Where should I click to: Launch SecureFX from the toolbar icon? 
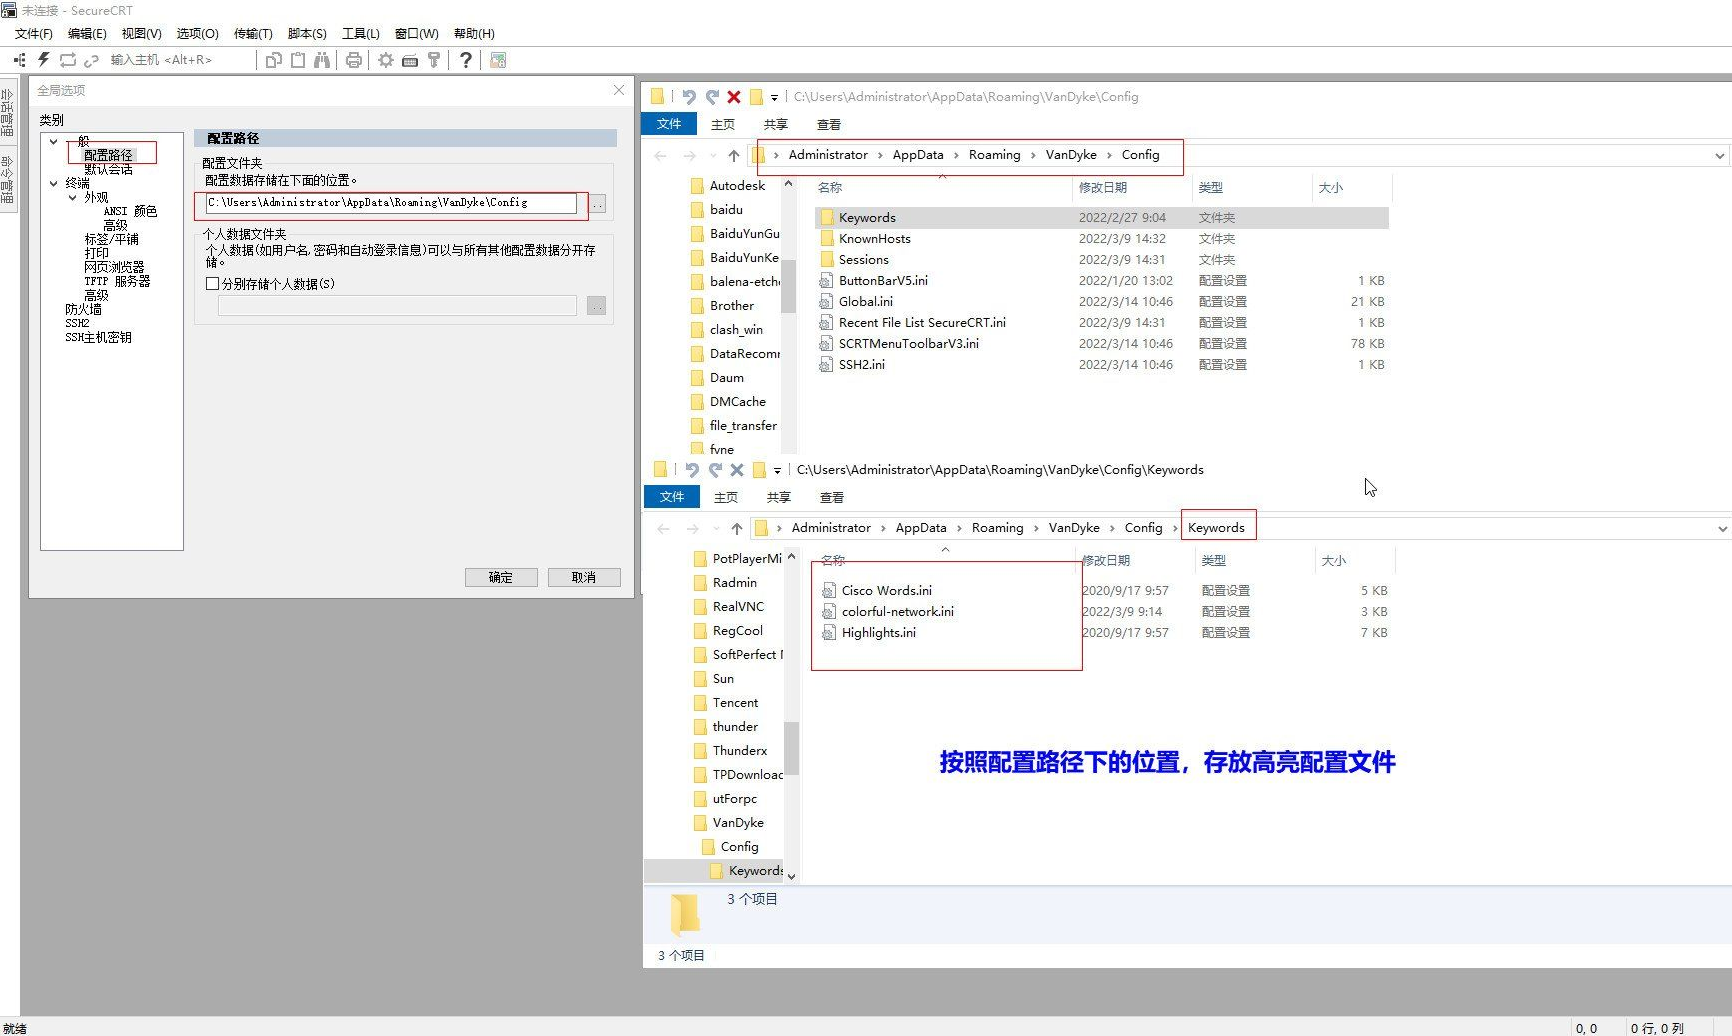point(498,60)
